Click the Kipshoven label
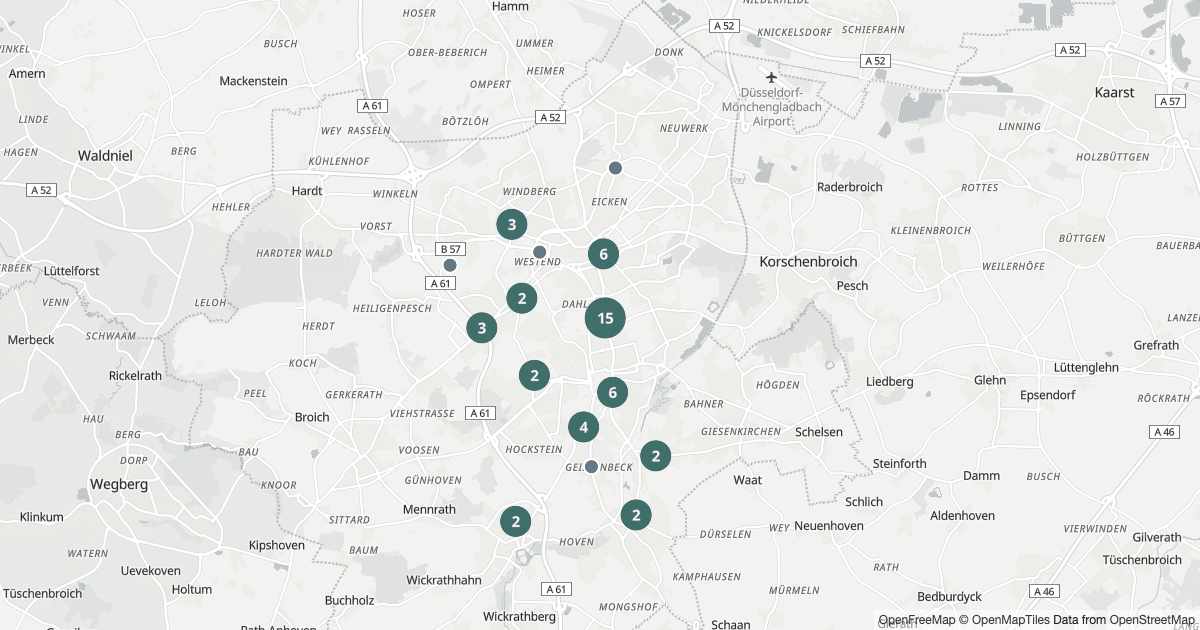This screenshot has height=630, width=1200. pos(279,545)
